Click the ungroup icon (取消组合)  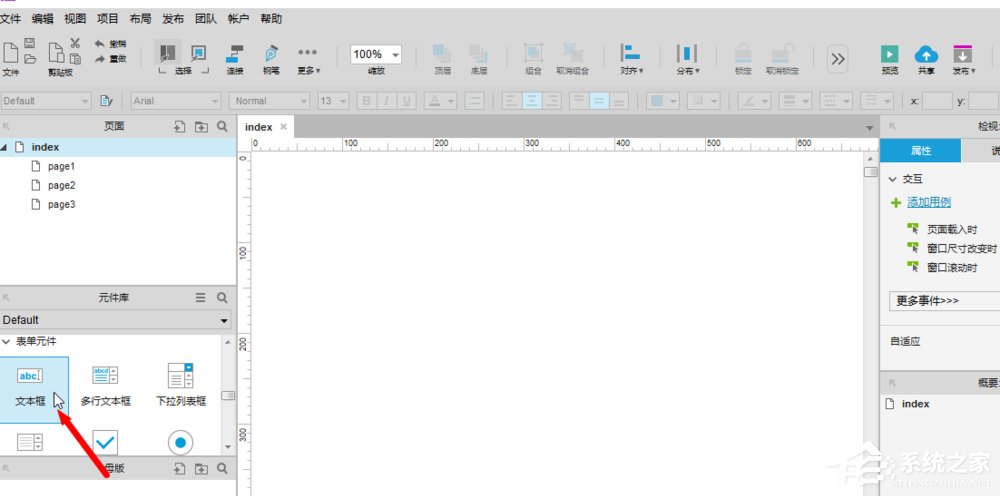571,53
